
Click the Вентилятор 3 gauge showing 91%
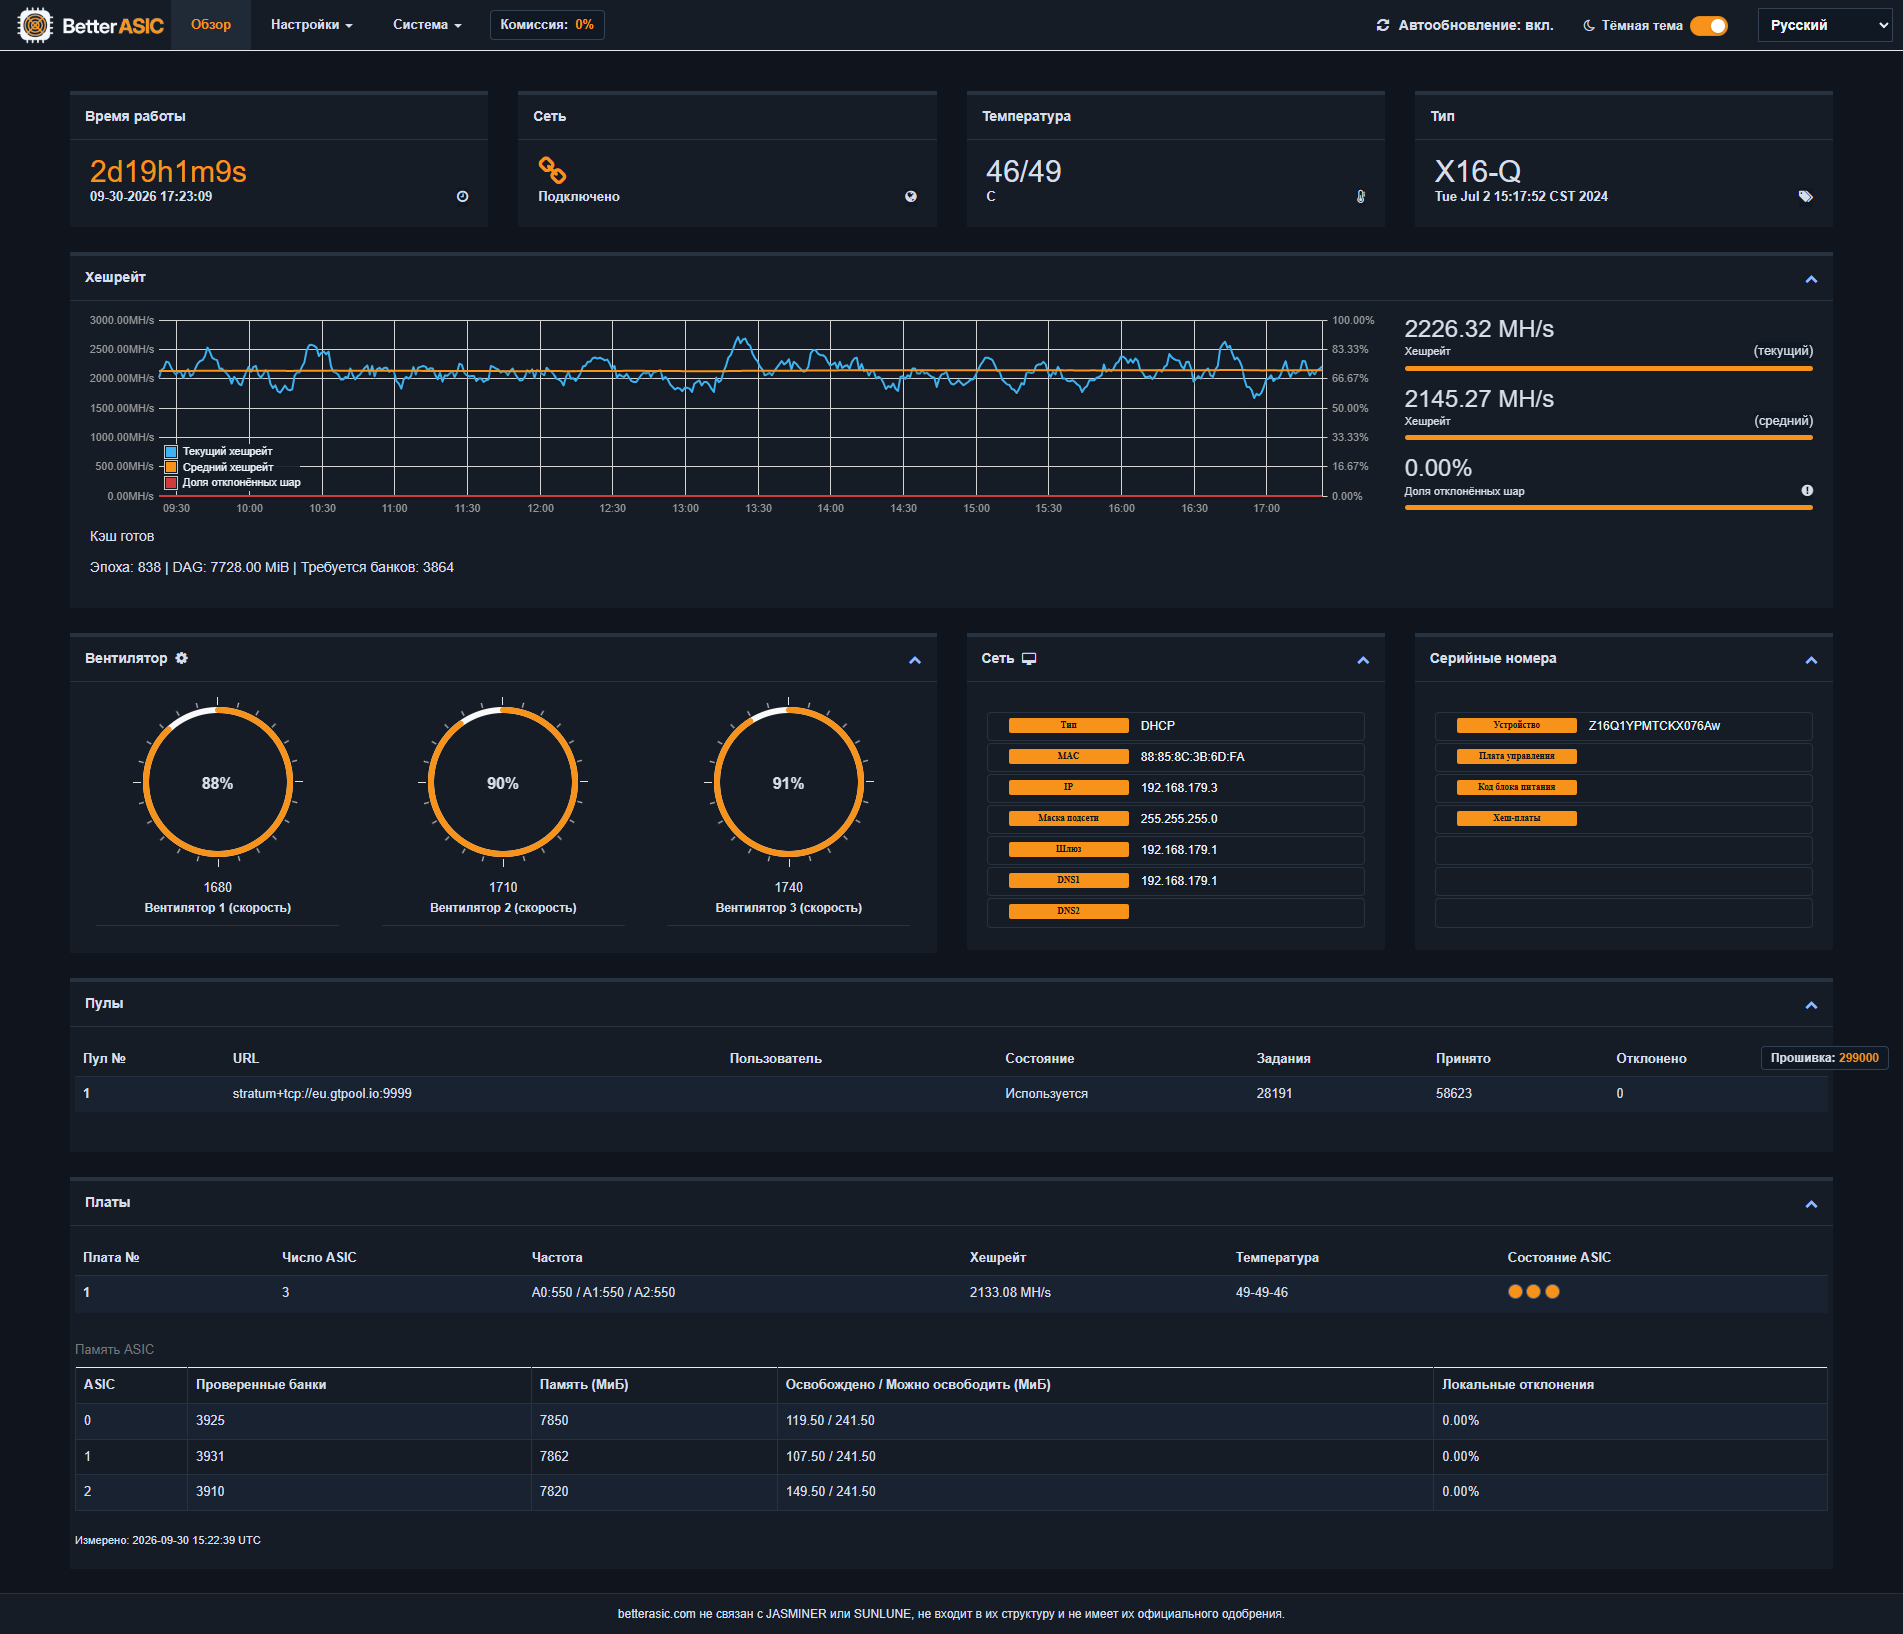point(789,782)
